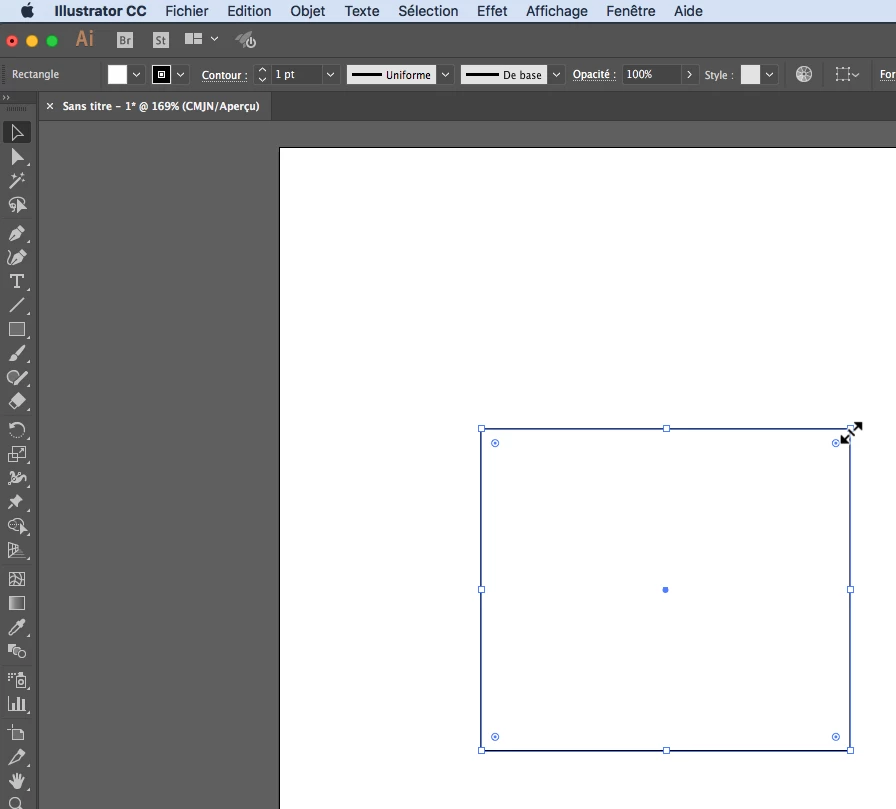Open Adobe Bridge via Br icon
The width and height of the screenshot is (896, 809).
(125, 40)
